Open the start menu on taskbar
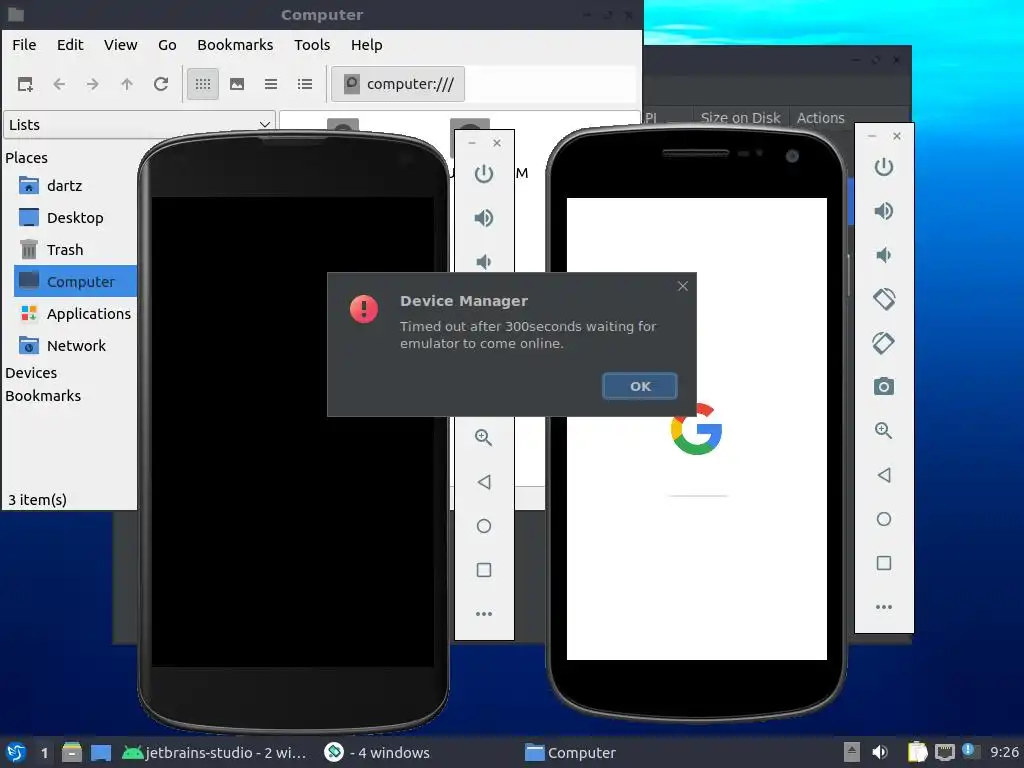The width and height of the screenshot is (1024, 768). (16, 752)
